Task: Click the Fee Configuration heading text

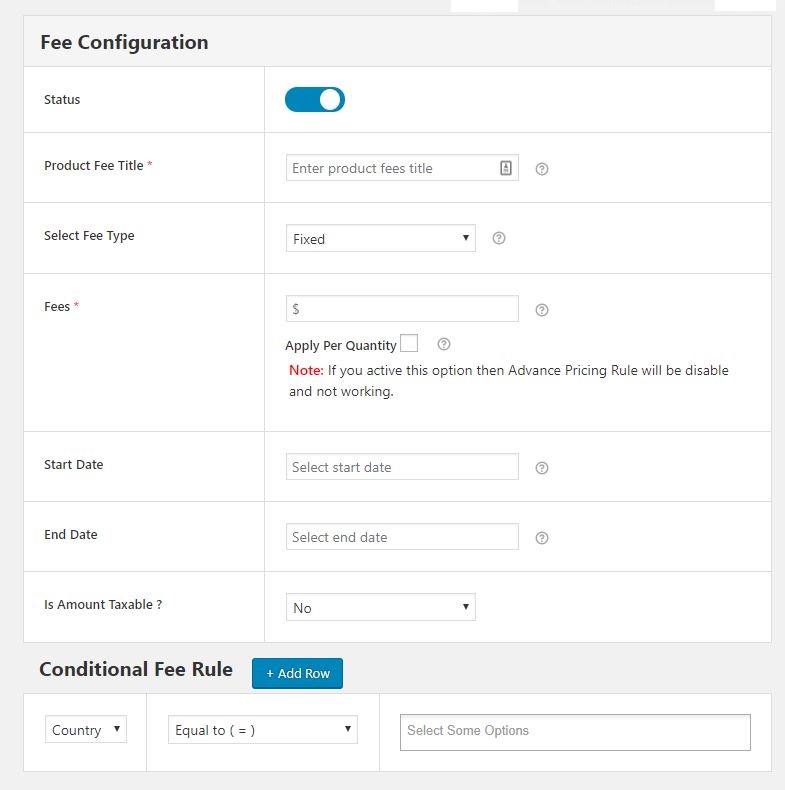Action: point(124,42)
